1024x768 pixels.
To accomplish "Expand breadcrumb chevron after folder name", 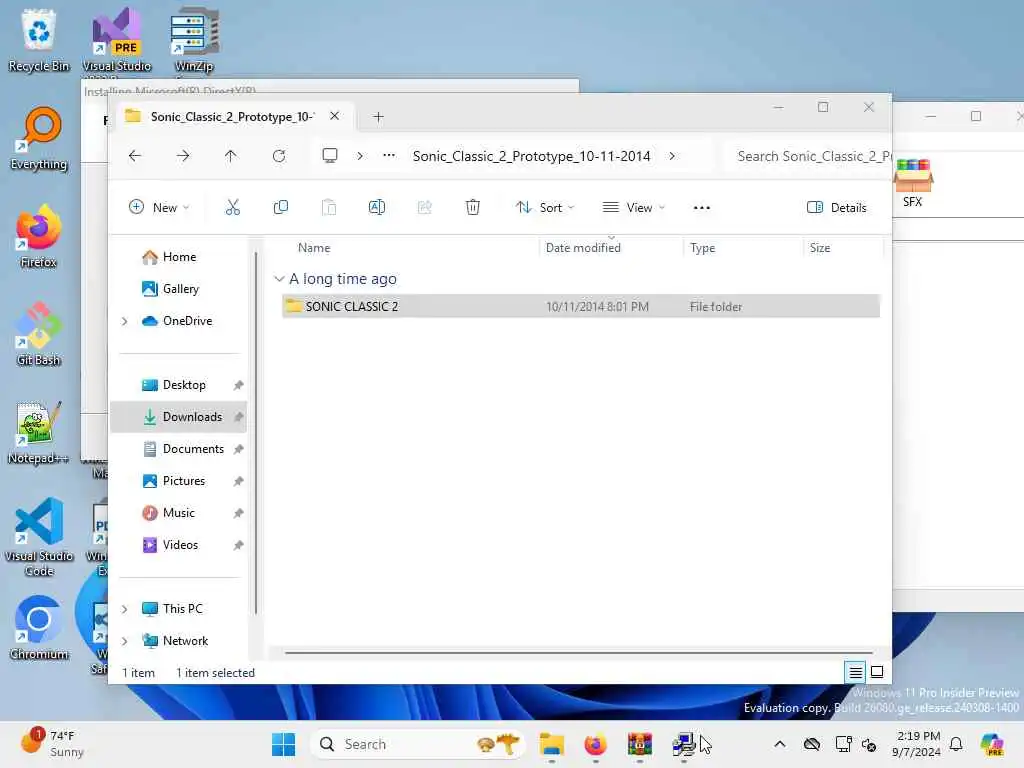I will pos(672,156).
